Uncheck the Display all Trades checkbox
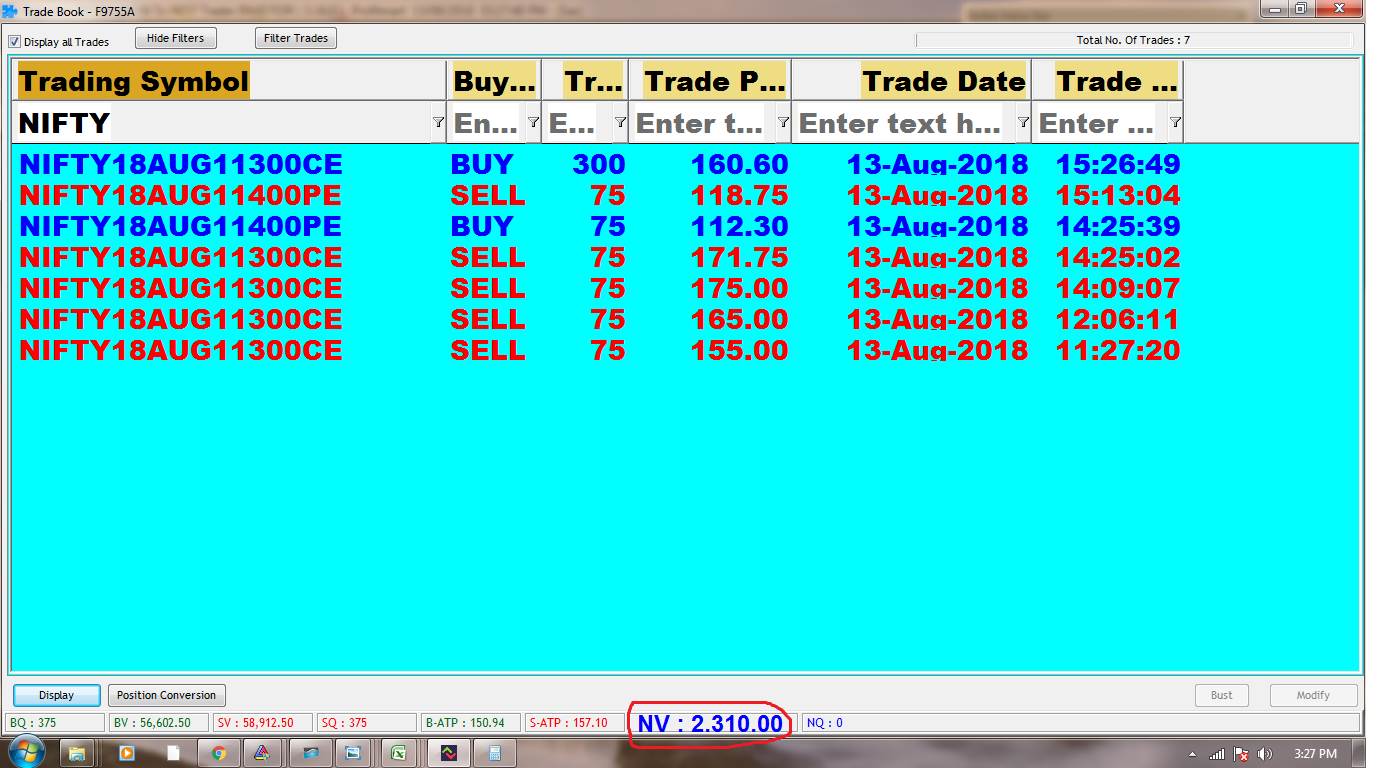This screenshot has width=1380, height=768. click(x=15, y=42)
